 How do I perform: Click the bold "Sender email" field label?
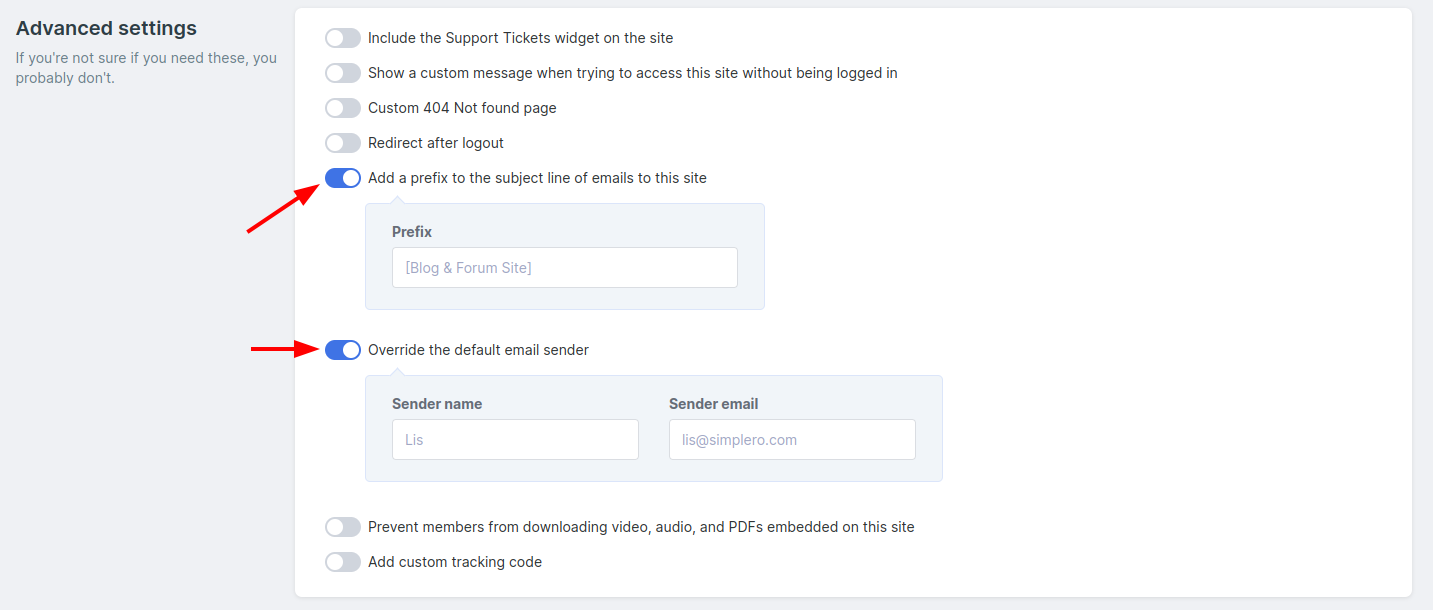(x=714, y=404)
